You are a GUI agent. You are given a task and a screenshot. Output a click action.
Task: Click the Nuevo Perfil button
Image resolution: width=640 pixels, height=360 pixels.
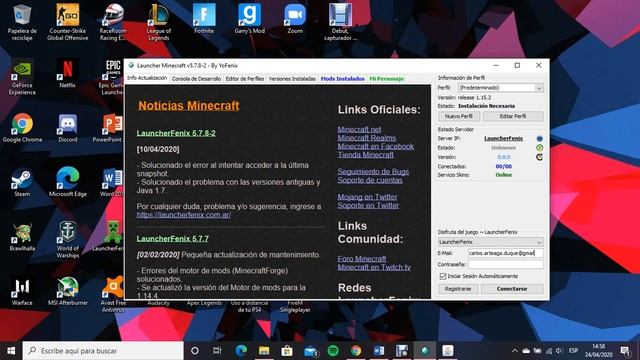pos(459,116)
